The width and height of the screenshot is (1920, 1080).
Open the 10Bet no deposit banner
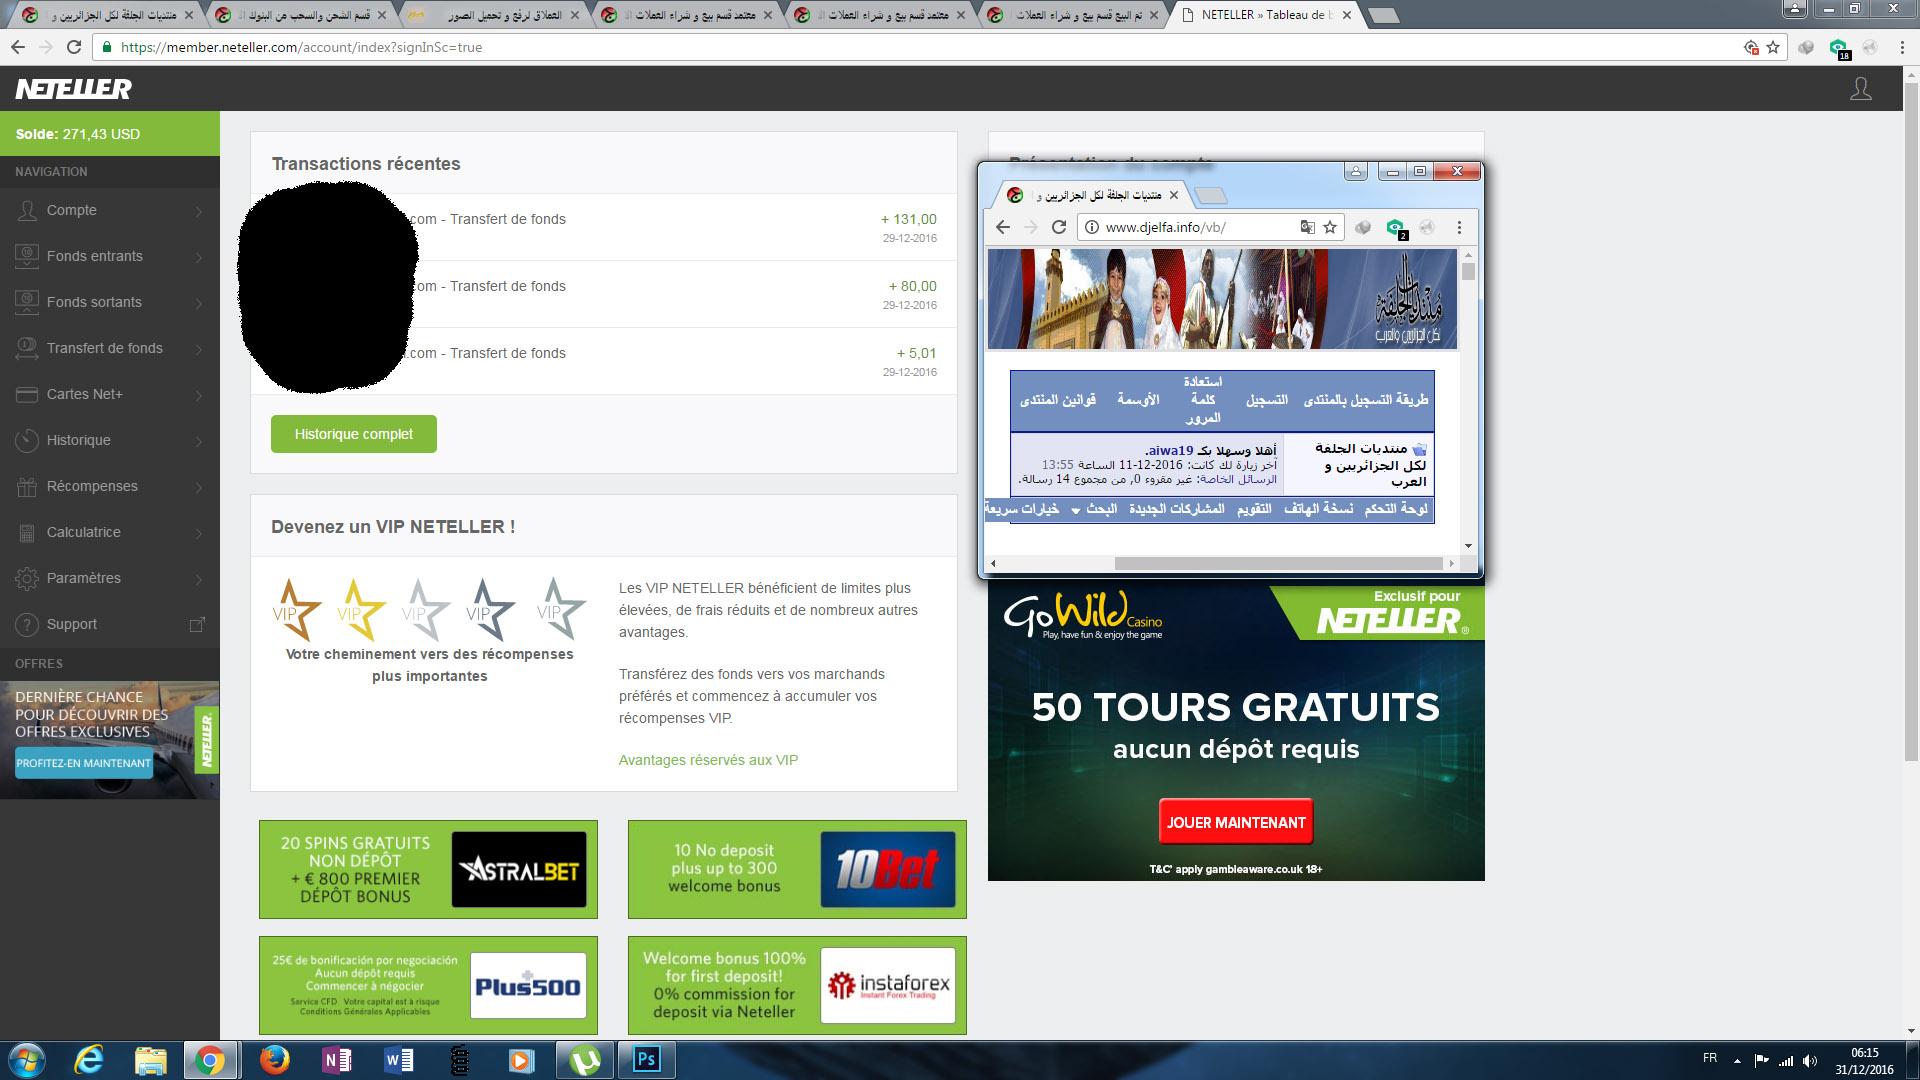click(797, 869)
